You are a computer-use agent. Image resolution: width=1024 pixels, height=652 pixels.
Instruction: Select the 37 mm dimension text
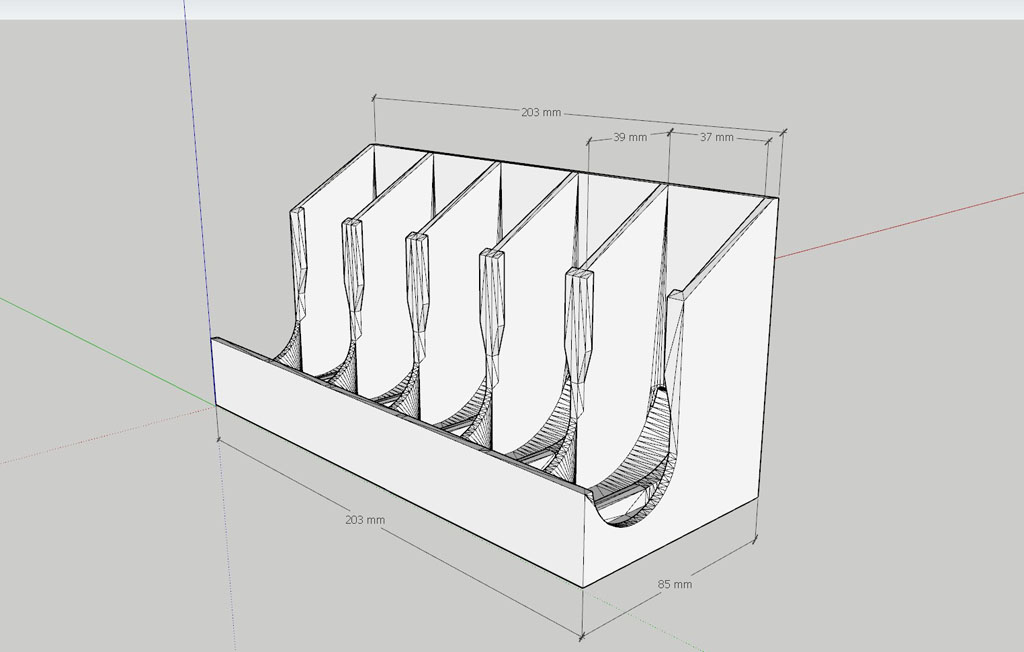click(x=716, y=137)
